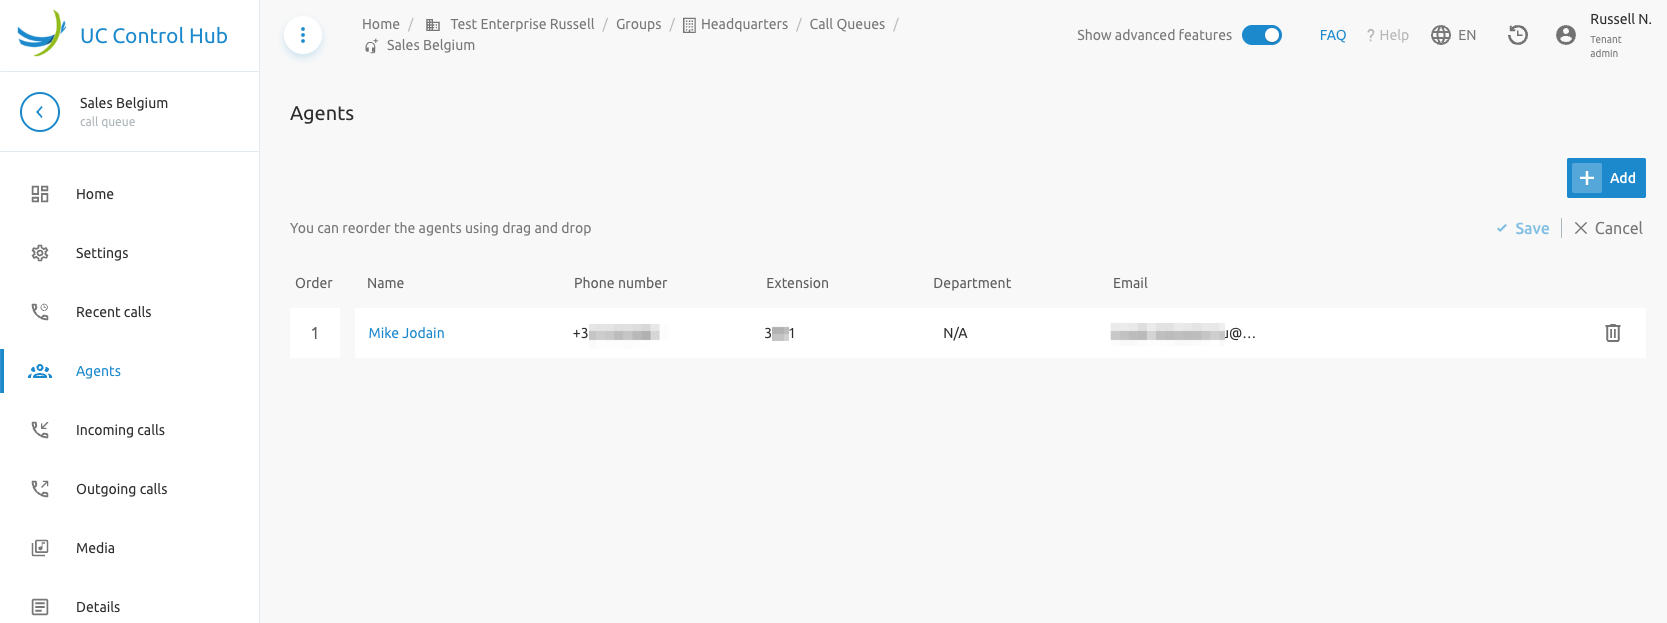Click the Media library icon
This screenshot has height=623, width=1667.
click(40, 548)
